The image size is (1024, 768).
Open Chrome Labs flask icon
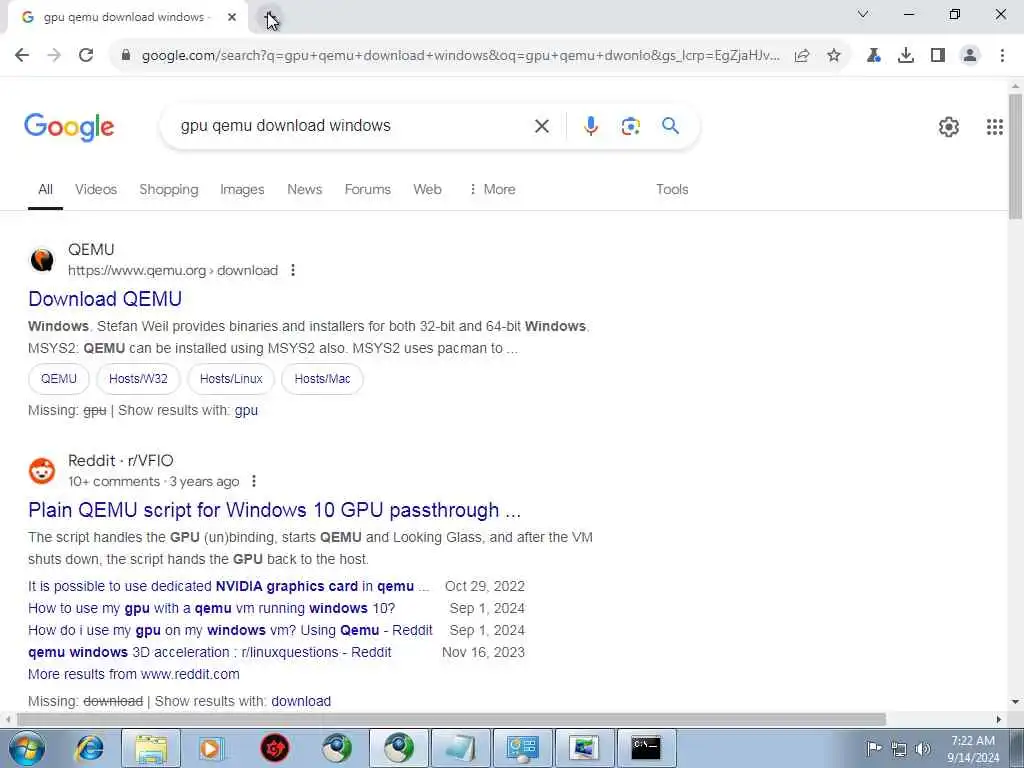click(x=874, y=56)
